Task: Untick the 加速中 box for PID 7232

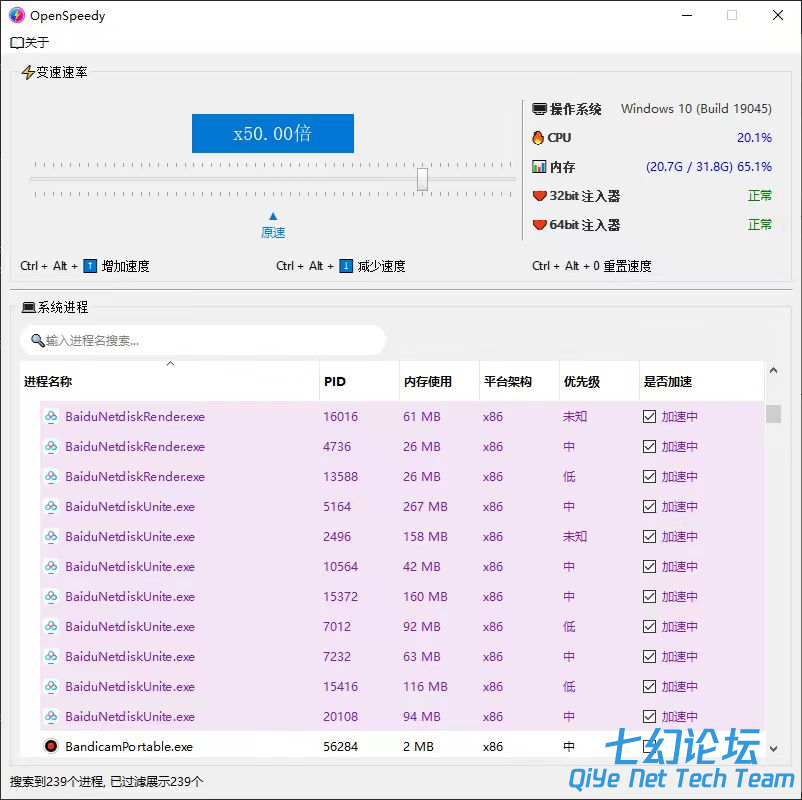Action: 649,657
